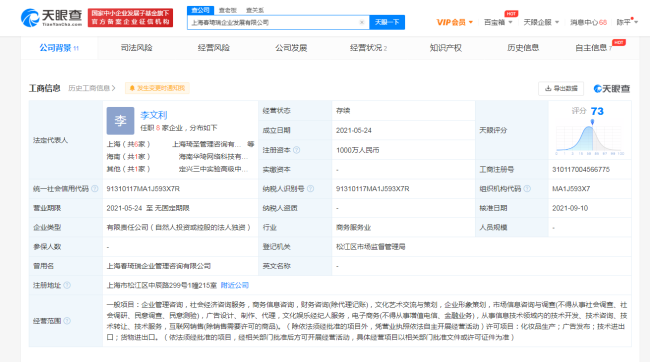Select the 查老板 search tab
This screenshot has width=650, height=362.
pos(228,10)
